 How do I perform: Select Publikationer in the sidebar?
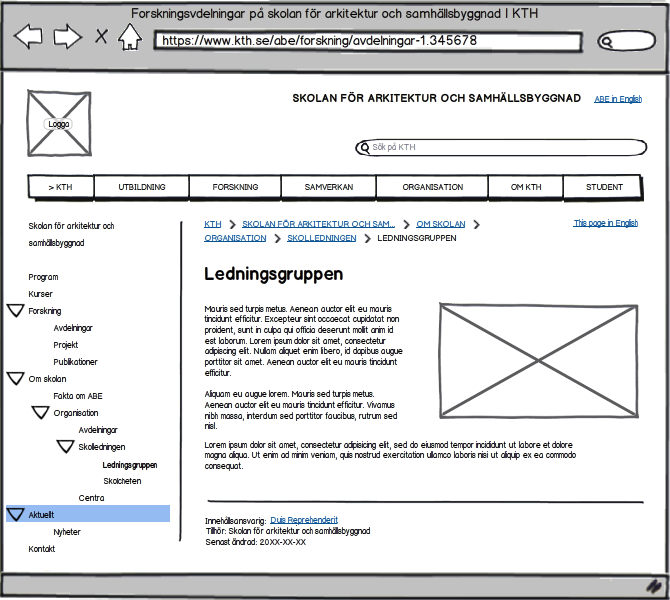(76, 362)
